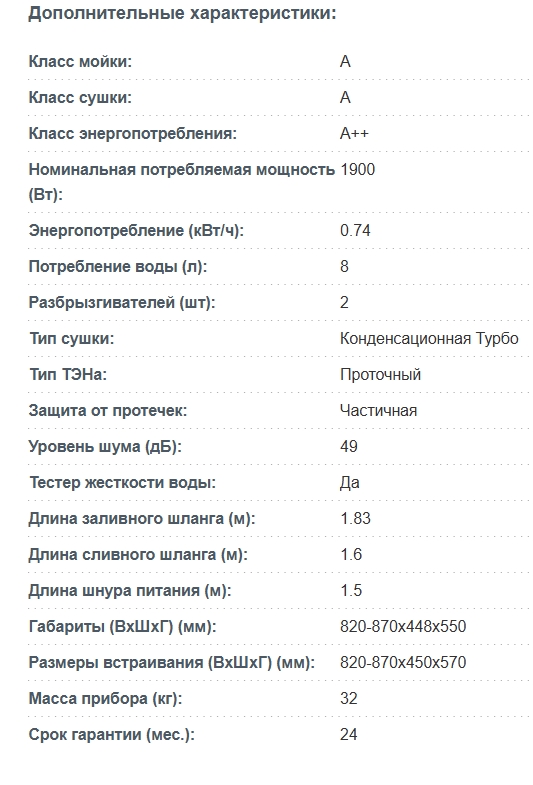Click the 'Проточный' heater type value
The width and height of the screenshot is (533, 785).
380,375
